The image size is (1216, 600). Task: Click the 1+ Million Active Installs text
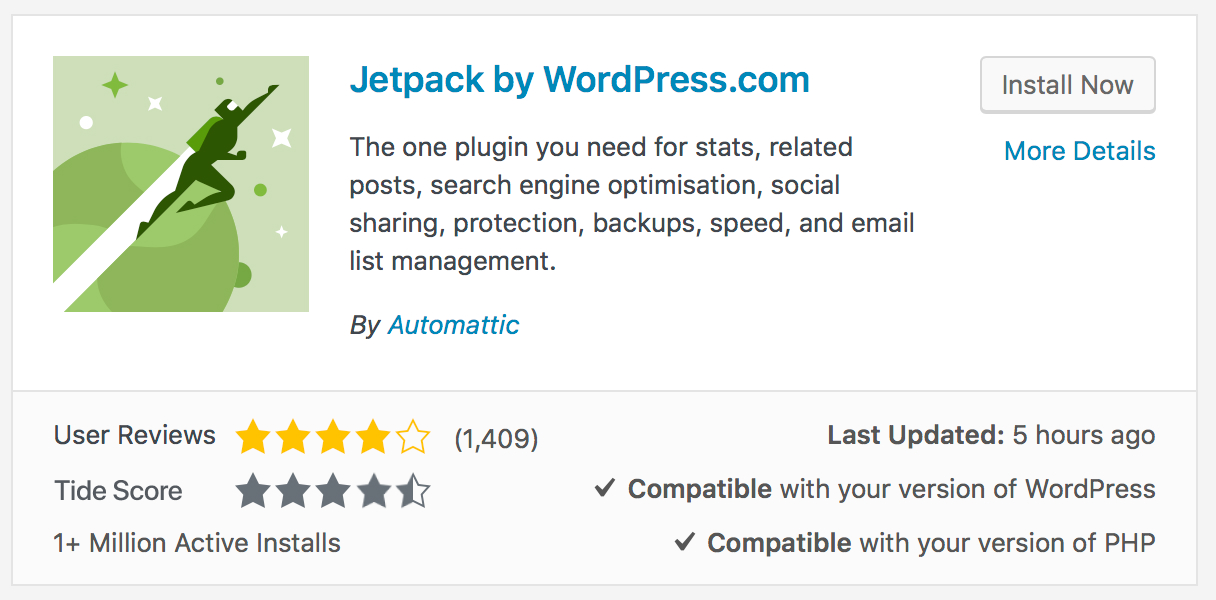tap(197, 543)
